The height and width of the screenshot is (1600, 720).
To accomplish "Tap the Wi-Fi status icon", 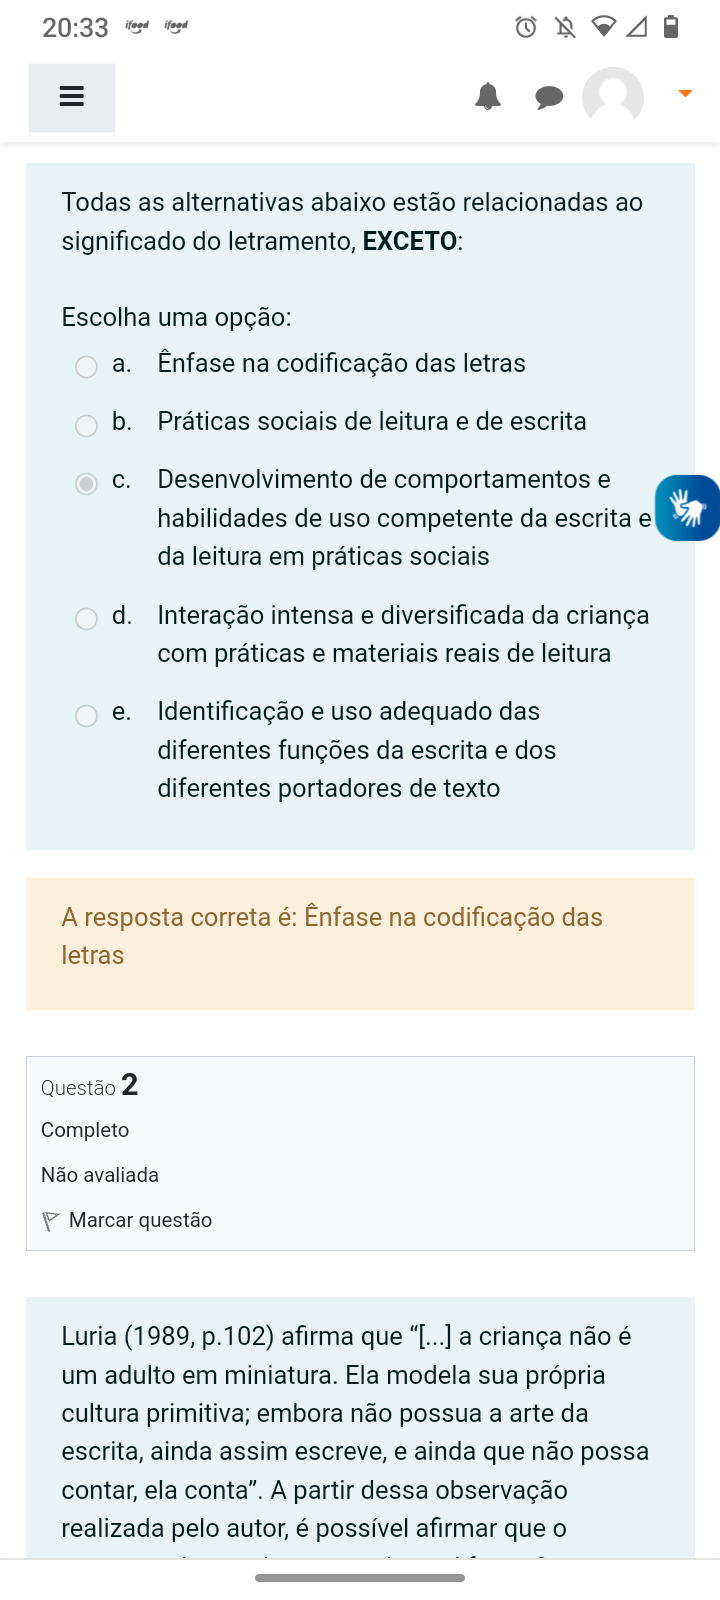I will (603, 27).
